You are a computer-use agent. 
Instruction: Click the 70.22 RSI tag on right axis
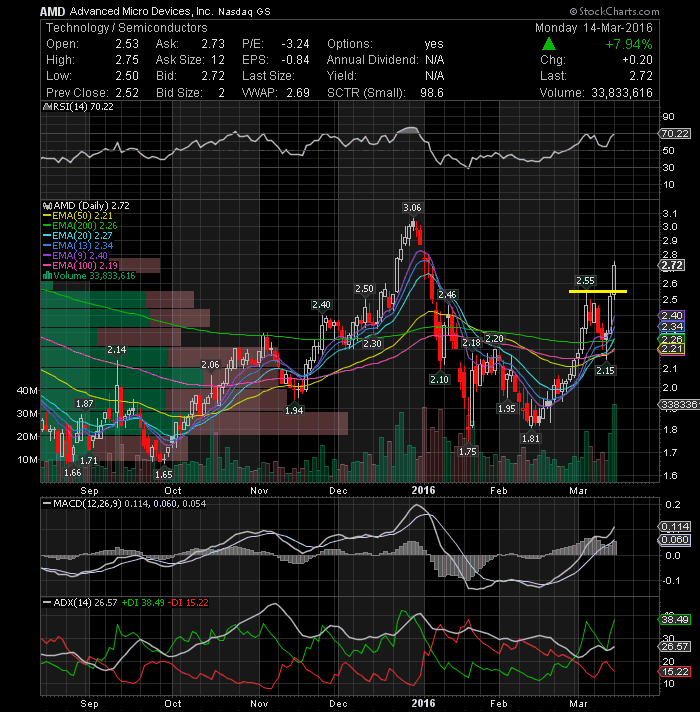point(675,134)
